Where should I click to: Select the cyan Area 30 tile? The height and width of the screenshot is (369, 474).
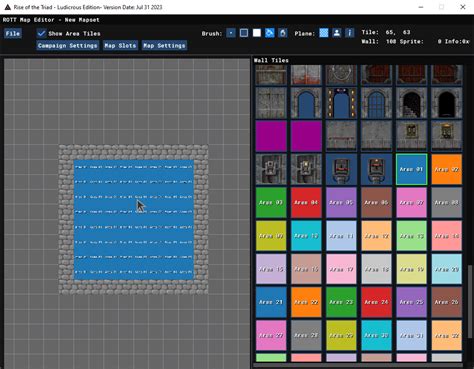pyautogui.click(x=376, y=335)
